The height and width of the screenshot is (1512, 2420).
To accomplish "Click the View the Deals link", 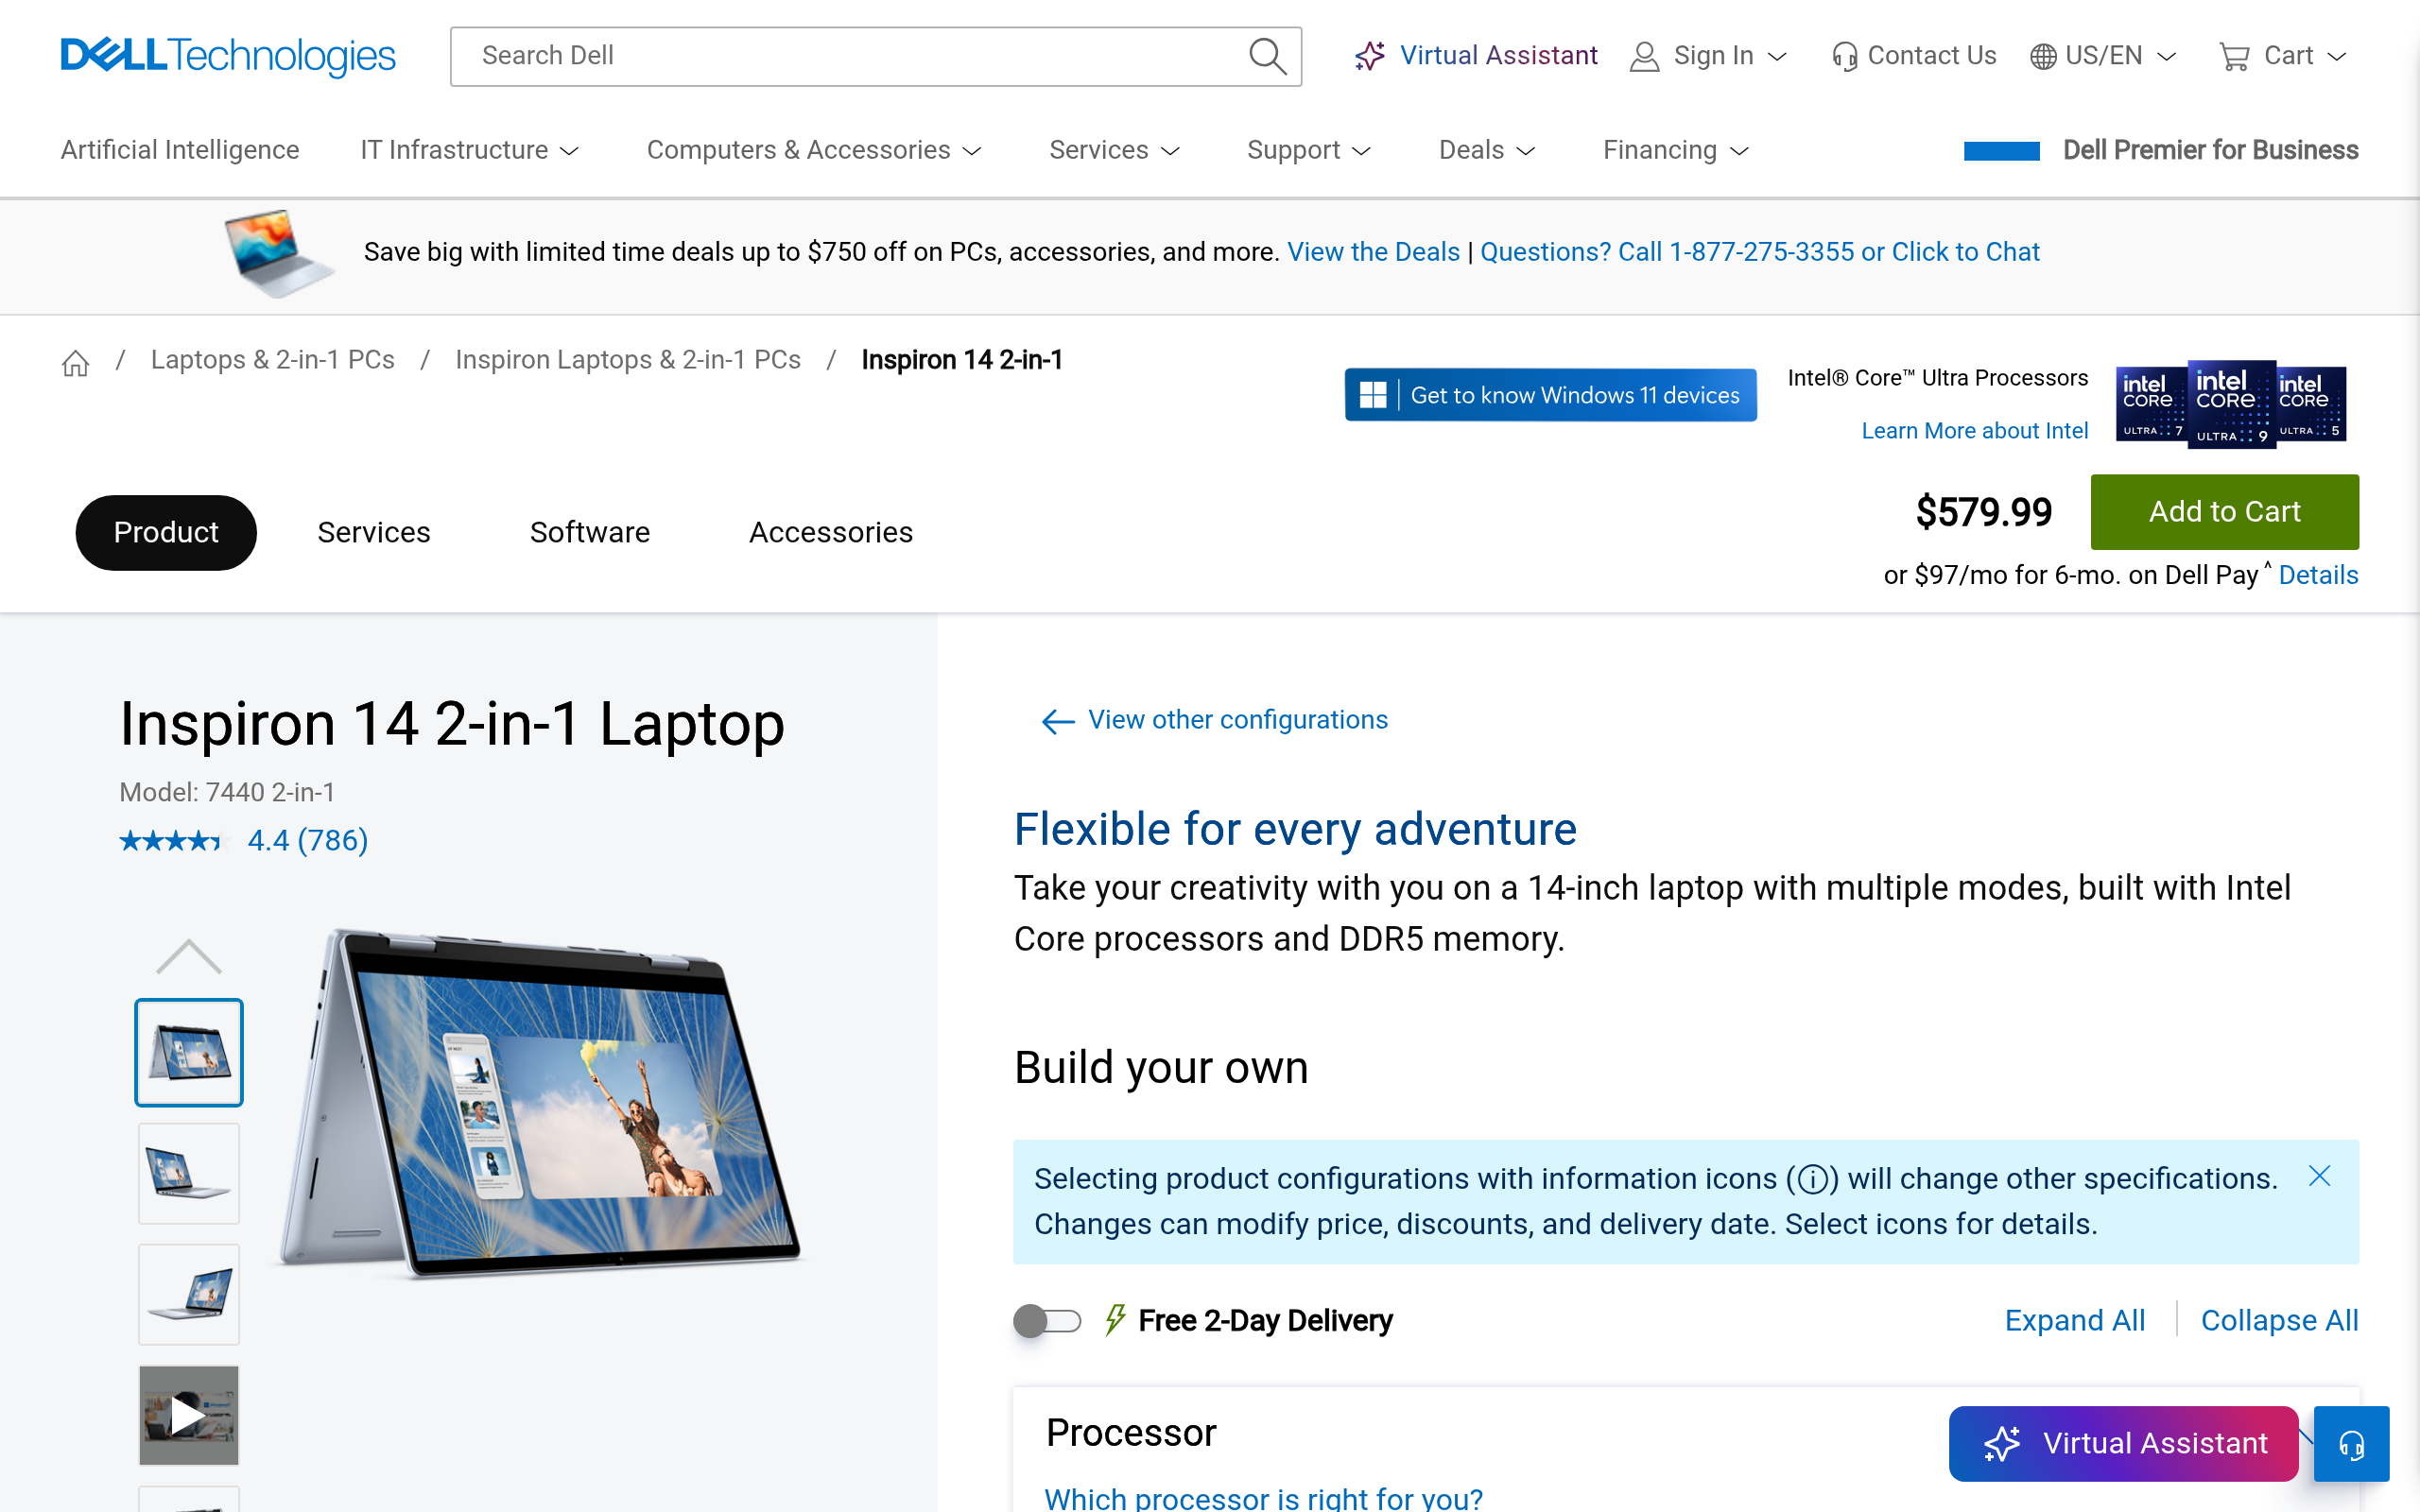I will coord(1373,252).
